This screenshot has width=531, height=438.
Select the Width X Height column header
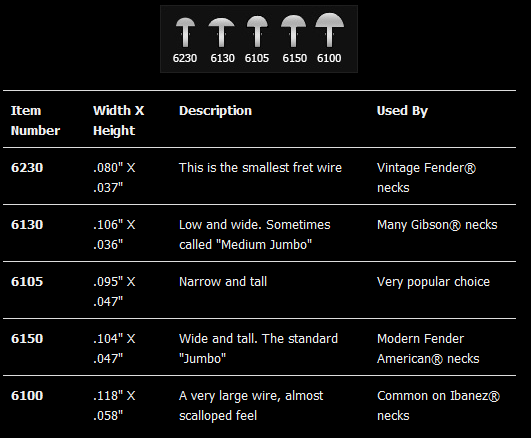(x=119, y=120)
